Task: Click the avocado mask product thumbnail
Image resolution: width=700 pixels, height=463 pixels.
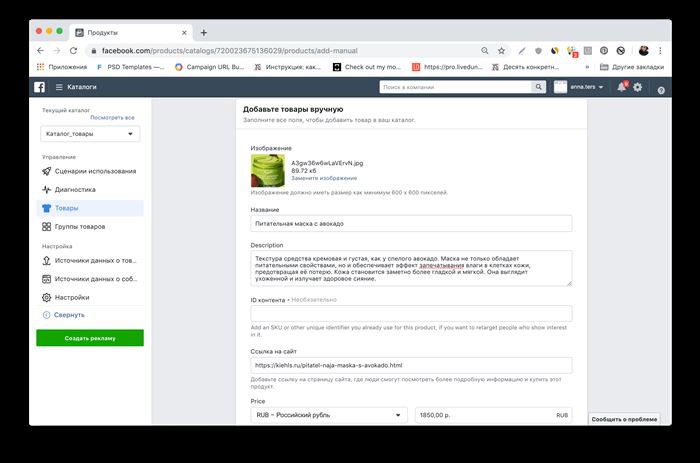Action: click(268, 171)
